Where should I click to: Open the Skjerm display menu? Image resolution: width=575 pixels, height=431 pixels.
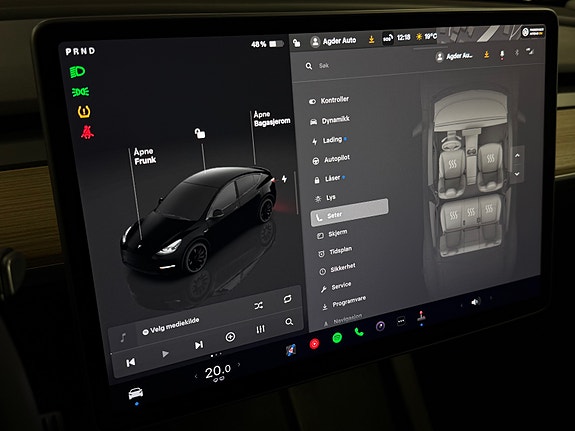click(x=332, y=234)
